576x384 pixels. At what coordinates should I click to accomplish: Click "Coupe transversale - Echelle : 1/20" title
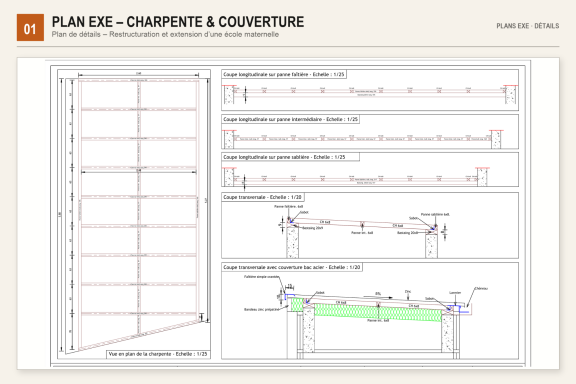[x=262, y=197]
